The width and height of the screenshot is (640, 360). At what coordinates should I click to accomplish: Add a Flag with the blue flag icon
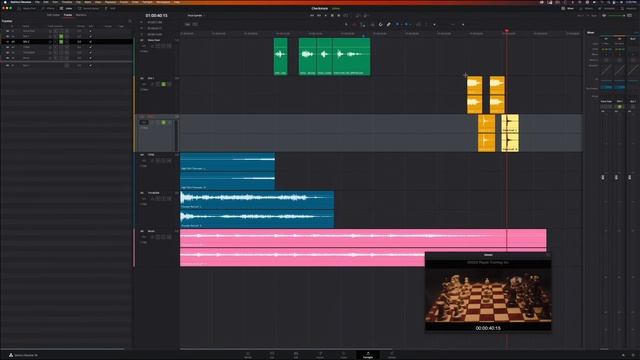(397, 24)
